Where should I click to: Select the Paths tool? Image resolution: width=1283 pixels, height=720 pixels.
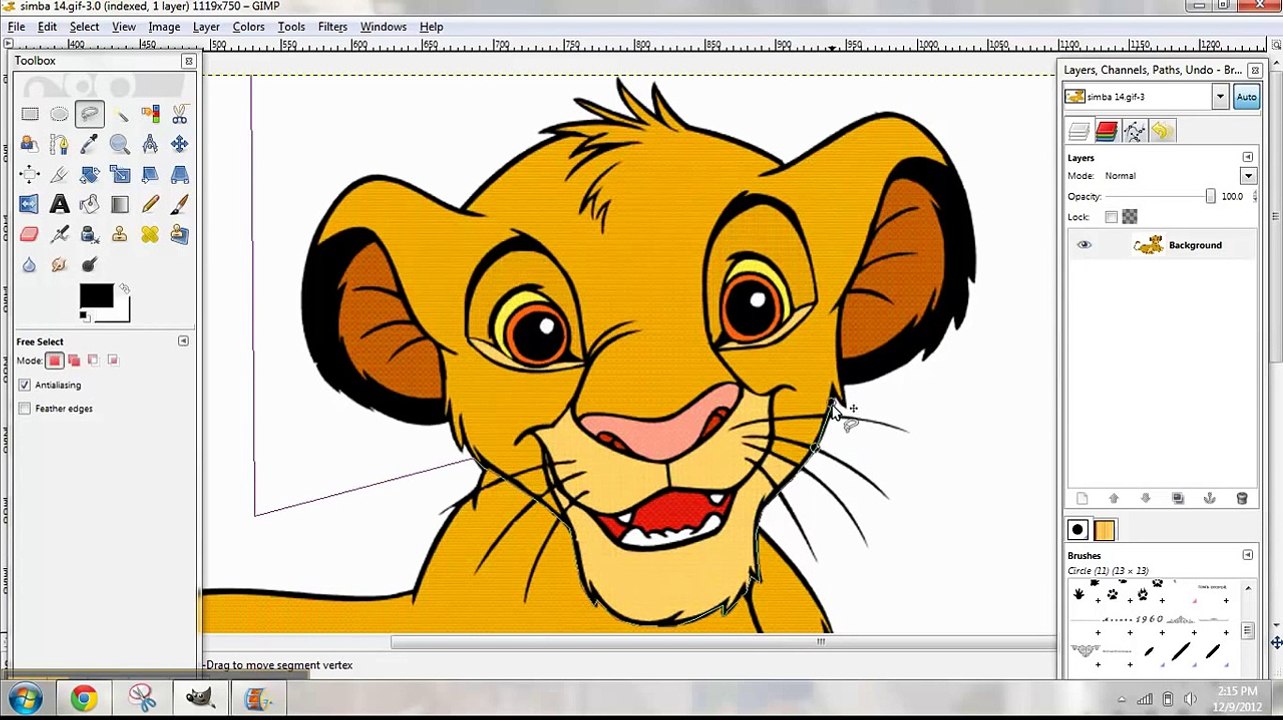(59, 145)
